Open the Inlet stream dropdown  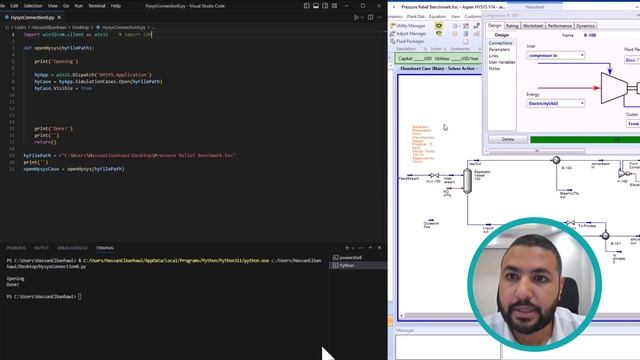coord(582,55)
